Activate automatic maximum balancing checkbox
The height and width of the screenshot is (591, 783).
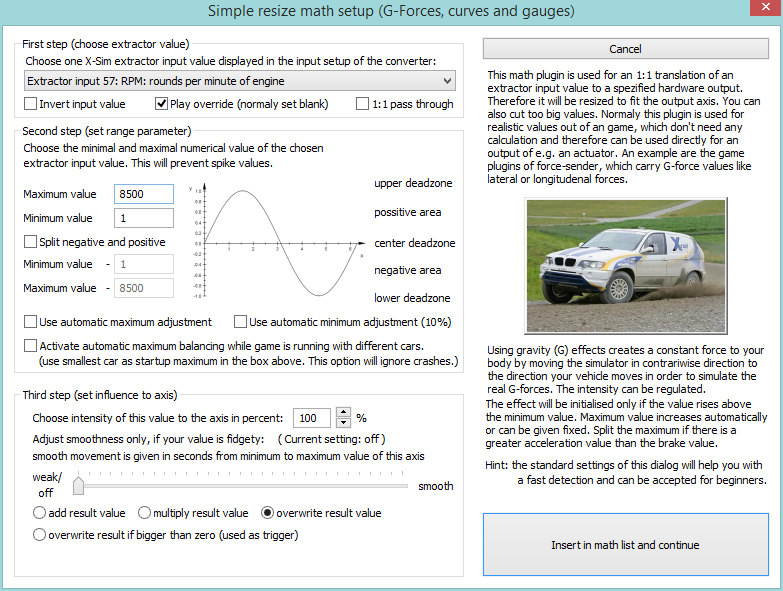point(30,346)
